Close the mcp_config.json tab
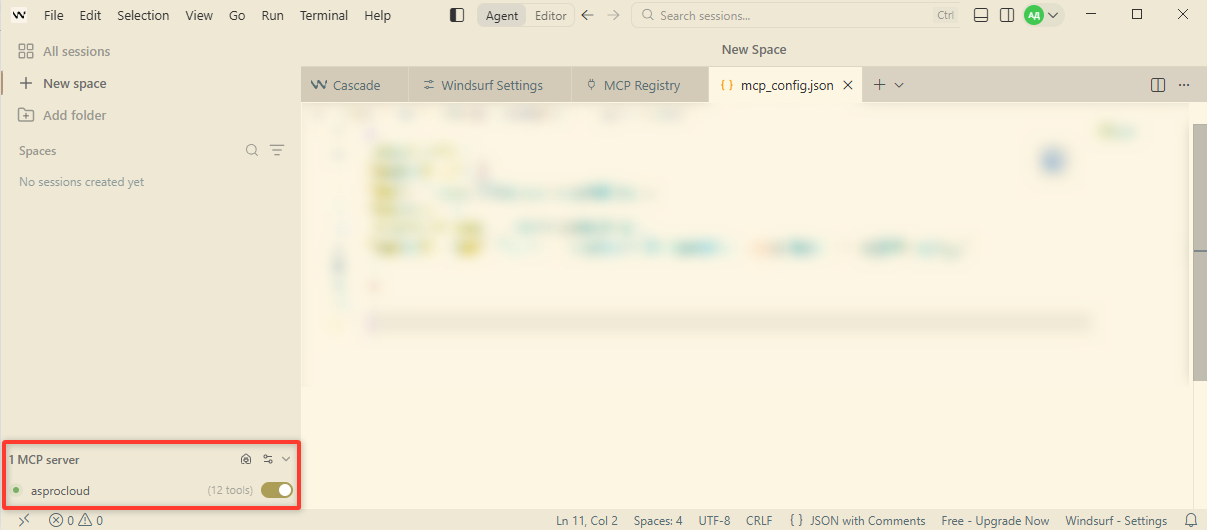The image size is (1207, 530). (848, 85)
